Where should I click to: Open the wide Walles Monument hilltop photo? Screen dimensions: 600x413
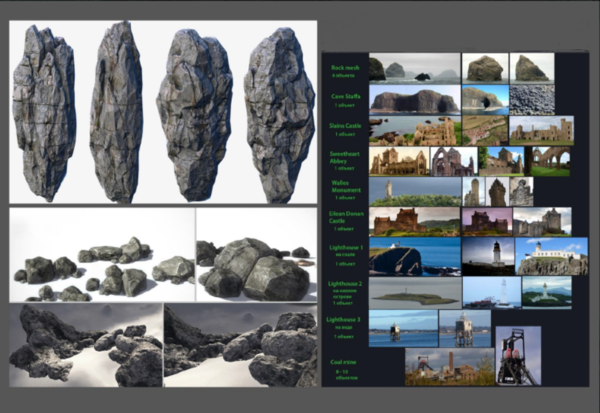coord(414,192)
